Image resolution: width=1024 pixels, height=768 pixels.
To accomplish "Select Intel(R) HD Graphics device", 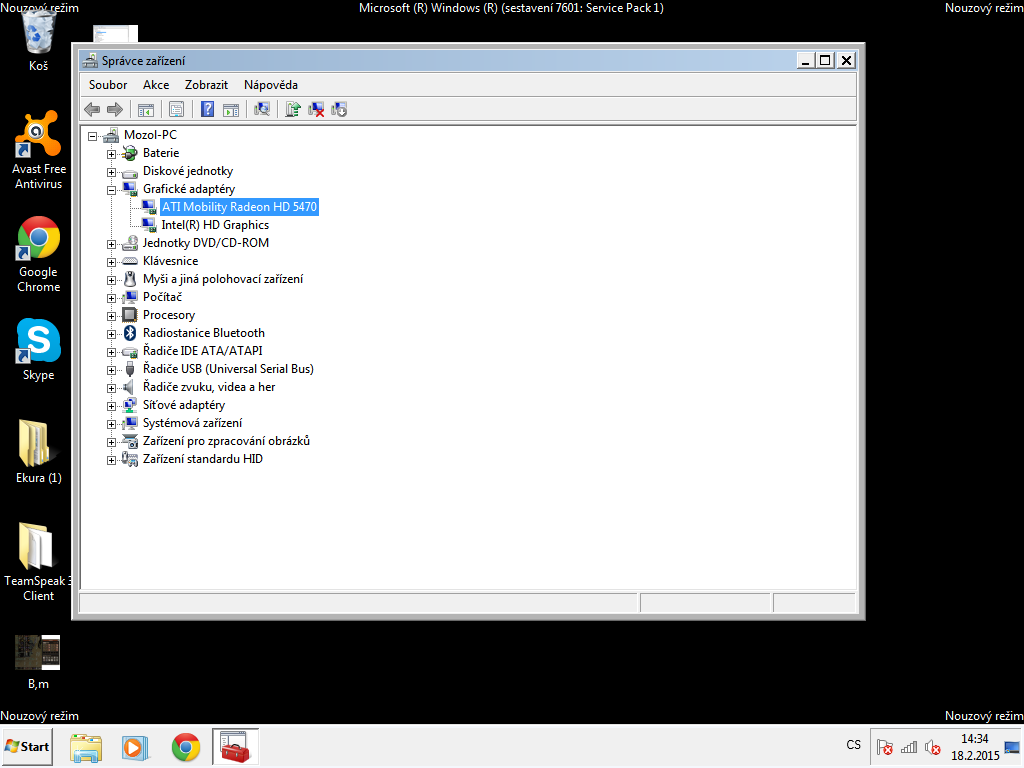I will [x=215, y=225].
